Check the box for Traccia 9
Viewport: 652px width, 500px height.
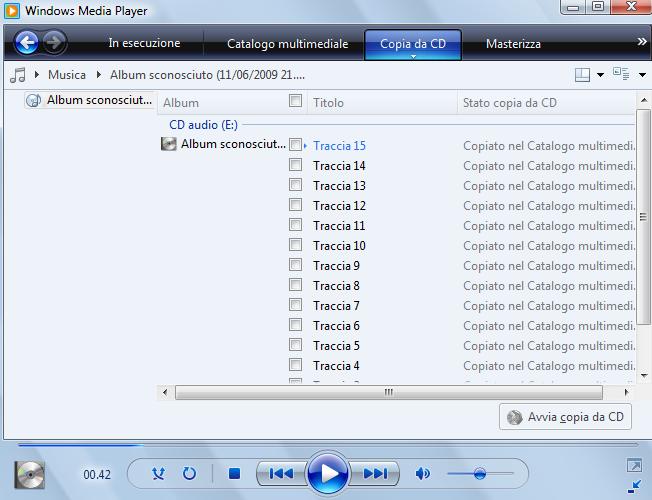coord(295,264)
